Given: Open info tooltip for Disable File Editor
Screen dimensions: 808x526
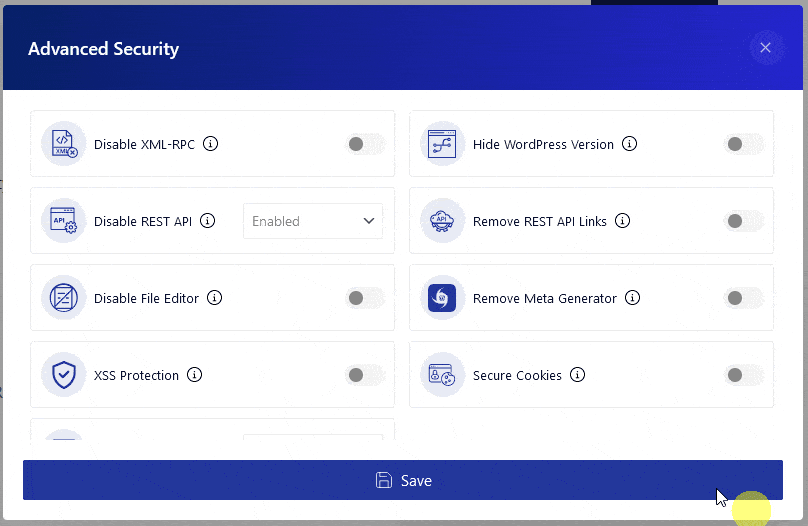Looking at the screenshot, I should tap(214, 298).
